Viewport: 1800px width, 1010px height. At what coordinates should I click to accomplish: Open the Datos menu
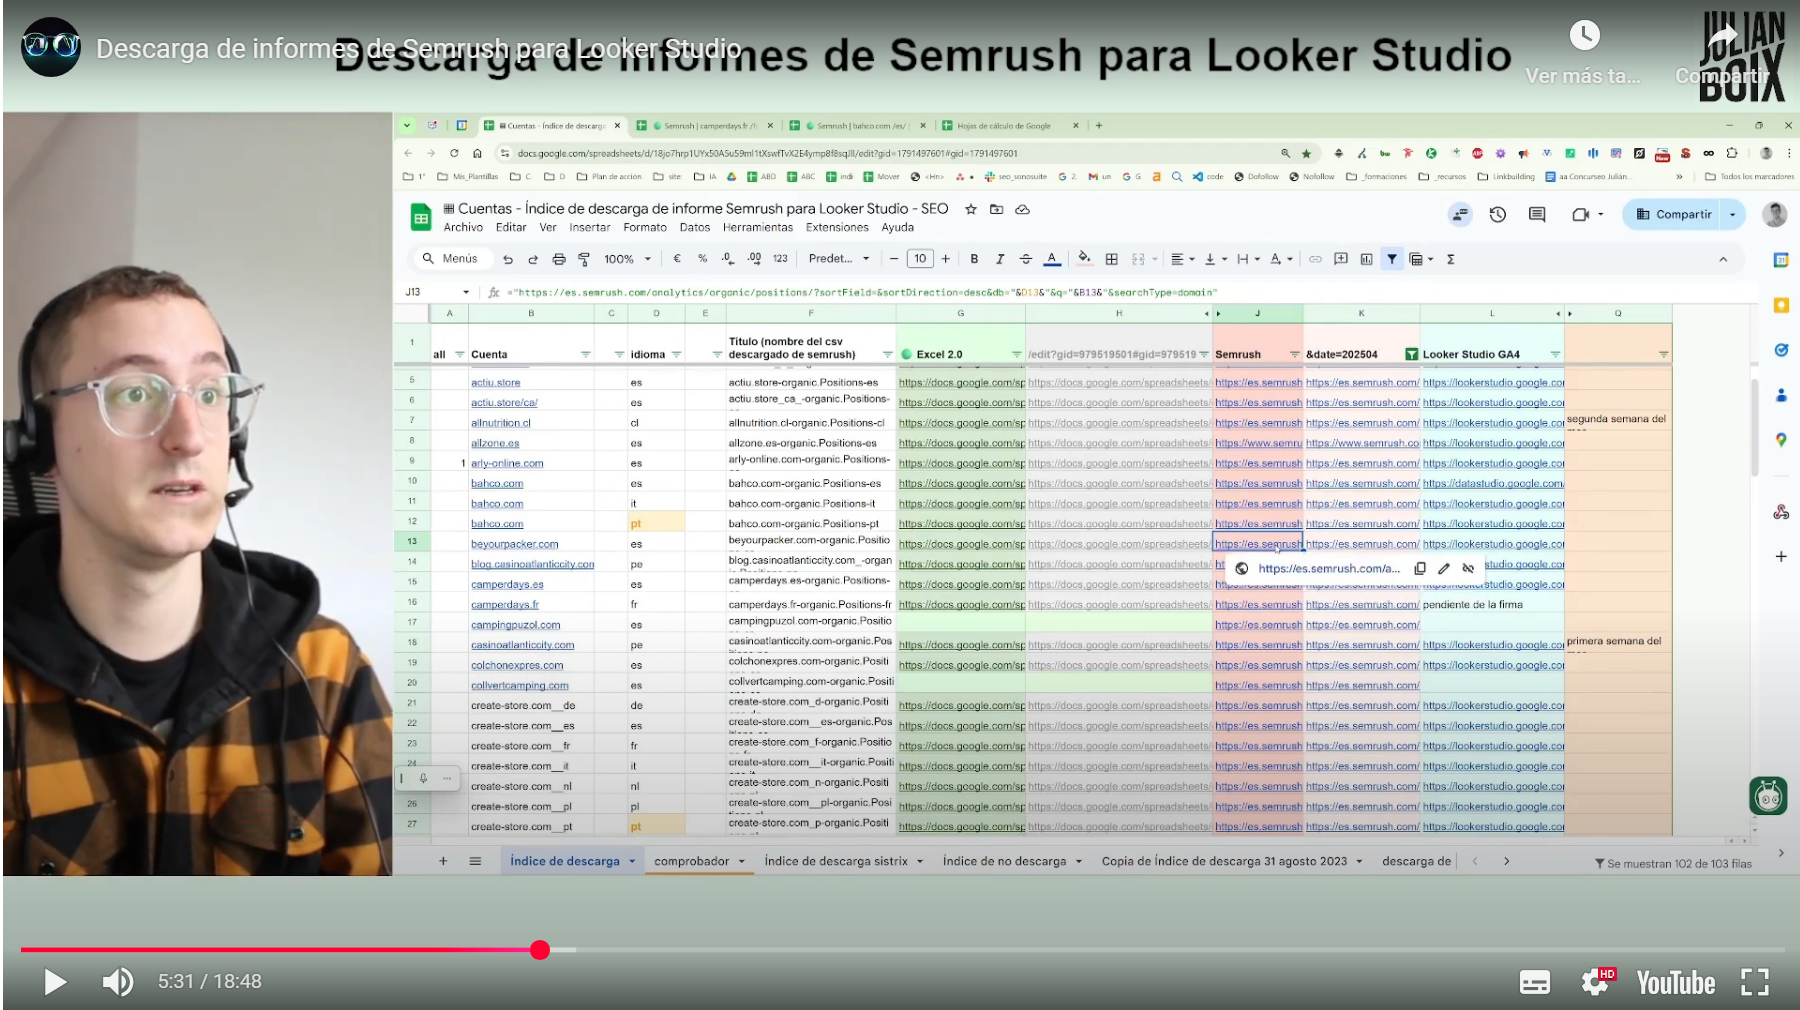(695, 227)
